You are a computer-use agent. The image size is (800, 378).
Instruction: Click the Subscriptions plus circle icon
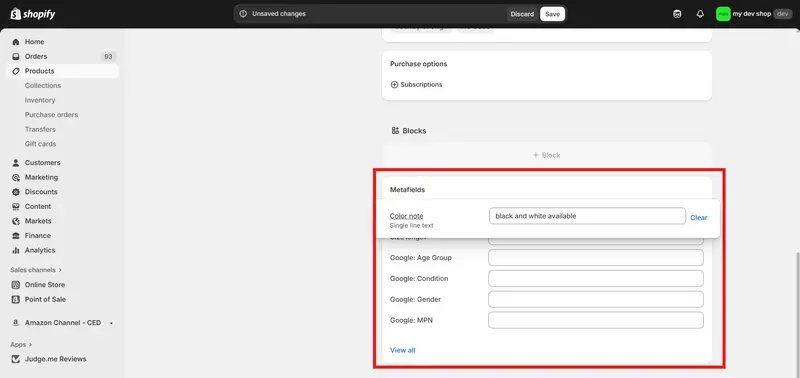click(394, 85)
